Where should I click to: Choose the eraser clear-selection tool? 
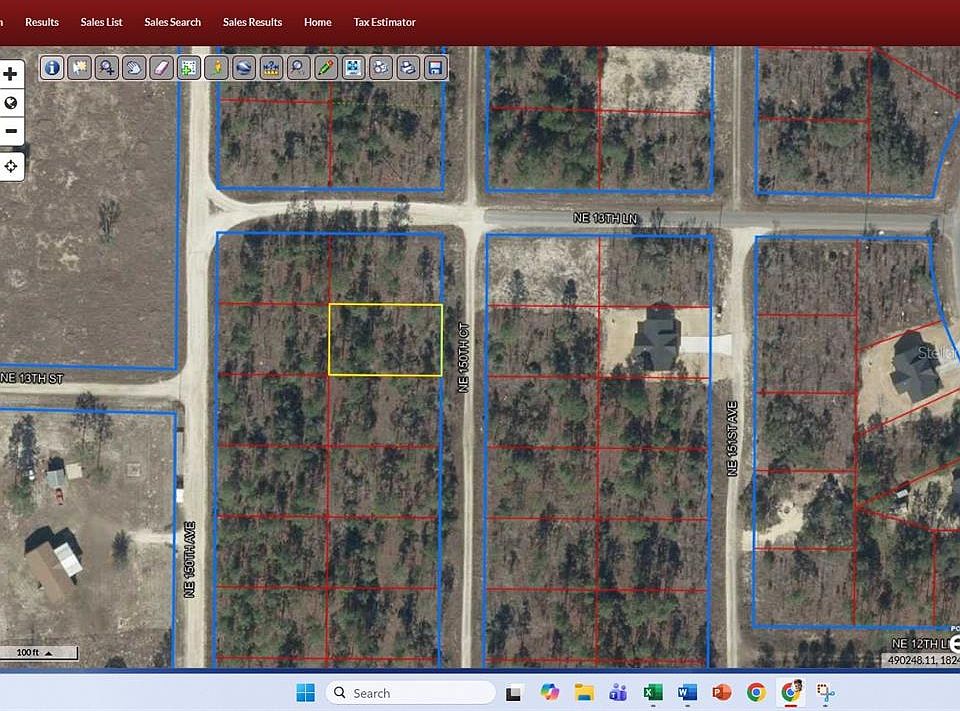[162, 67]
